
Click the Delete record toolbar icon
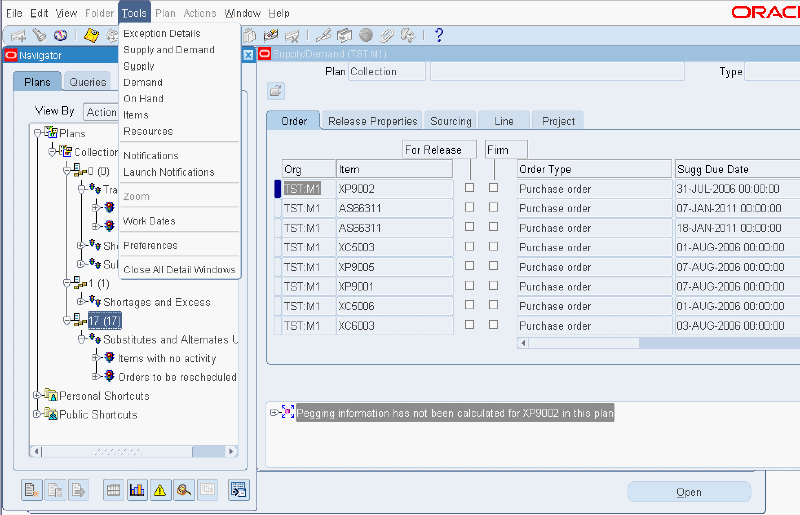(x=292, y=35)
